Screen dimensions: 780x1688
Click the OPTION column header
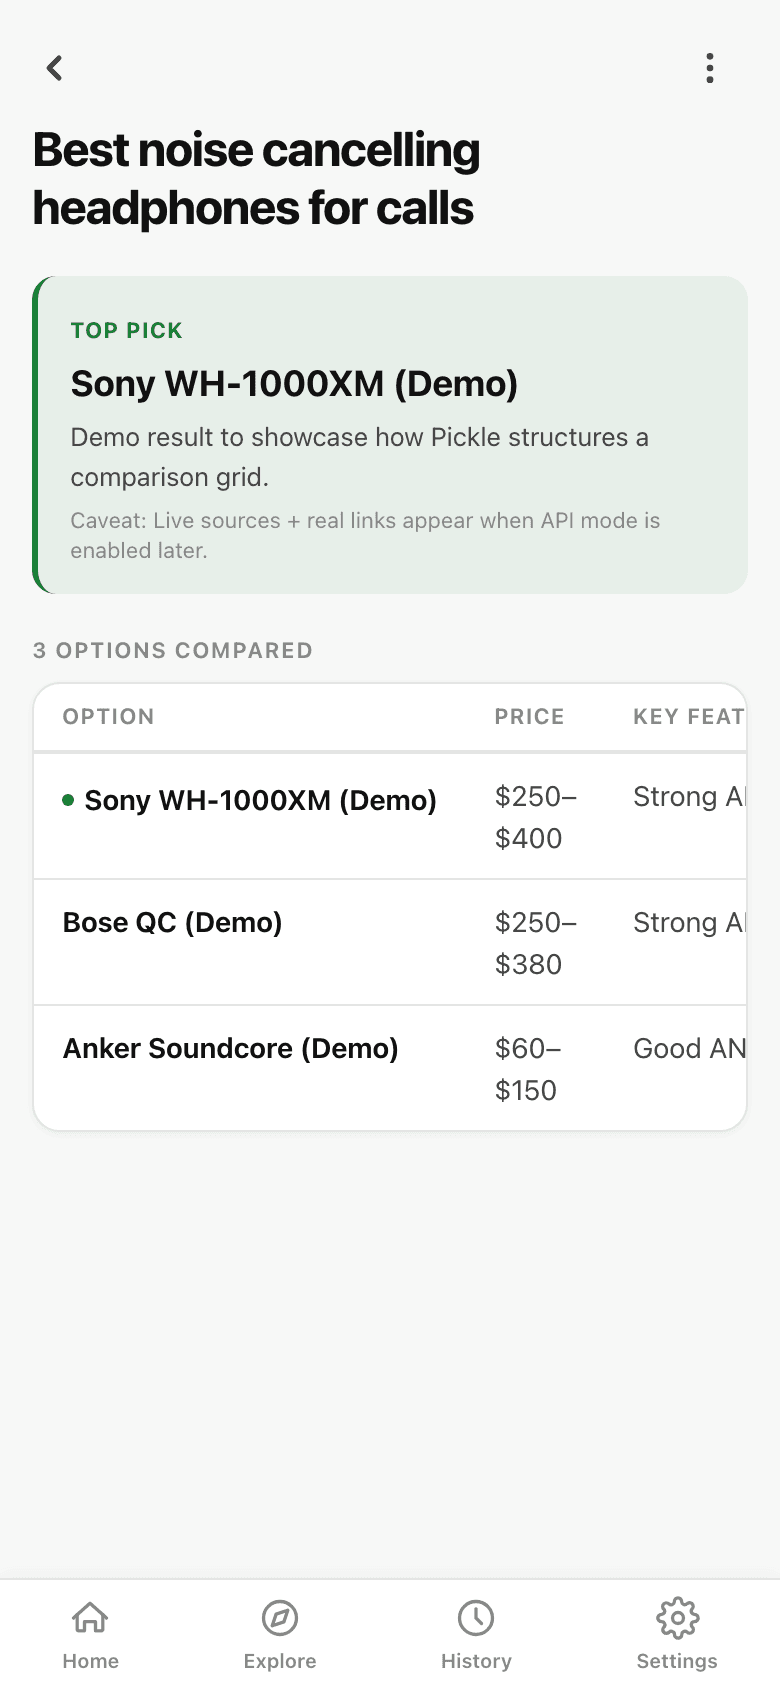click(108, 716)
